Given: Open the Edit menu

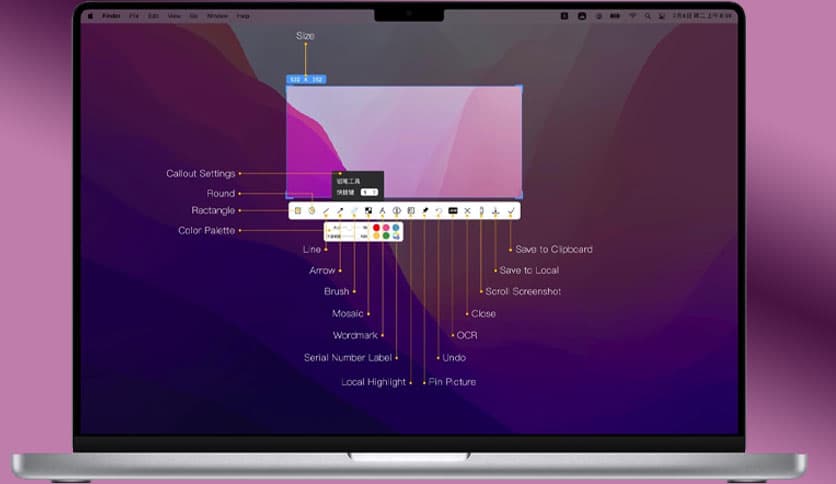Looking at the screenshot, I should [154, 16].
